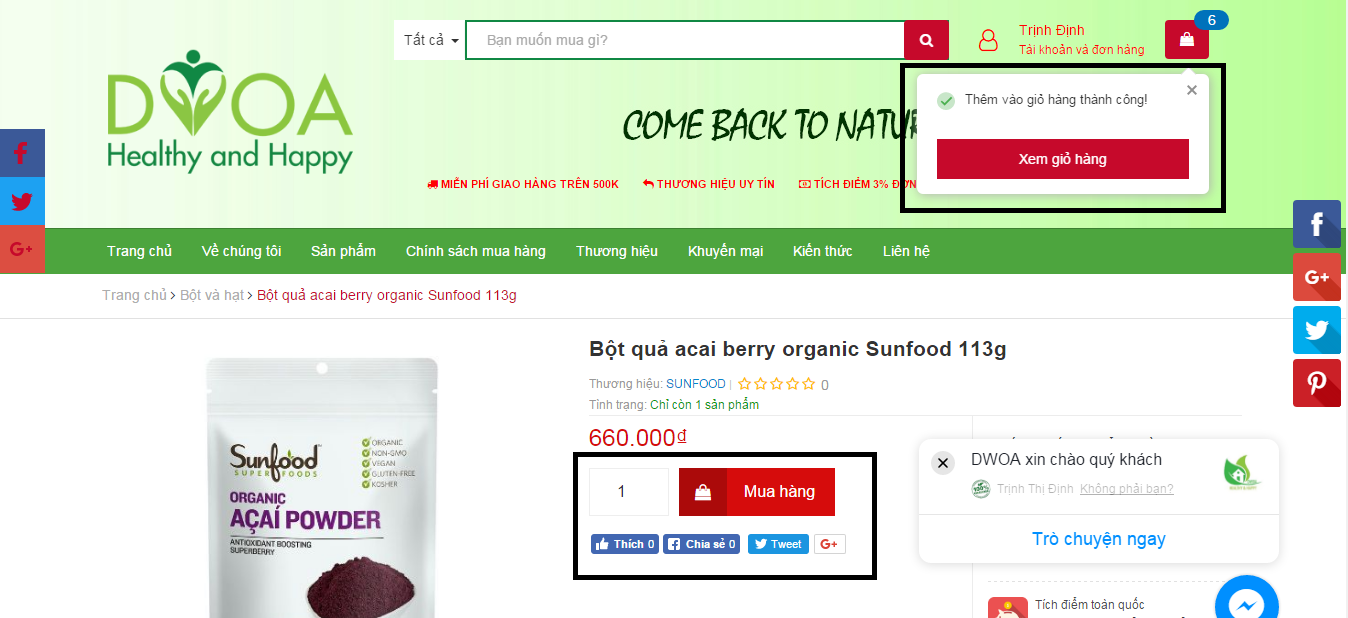Open the right-side Google+ icon

[x=1316, y=277]
